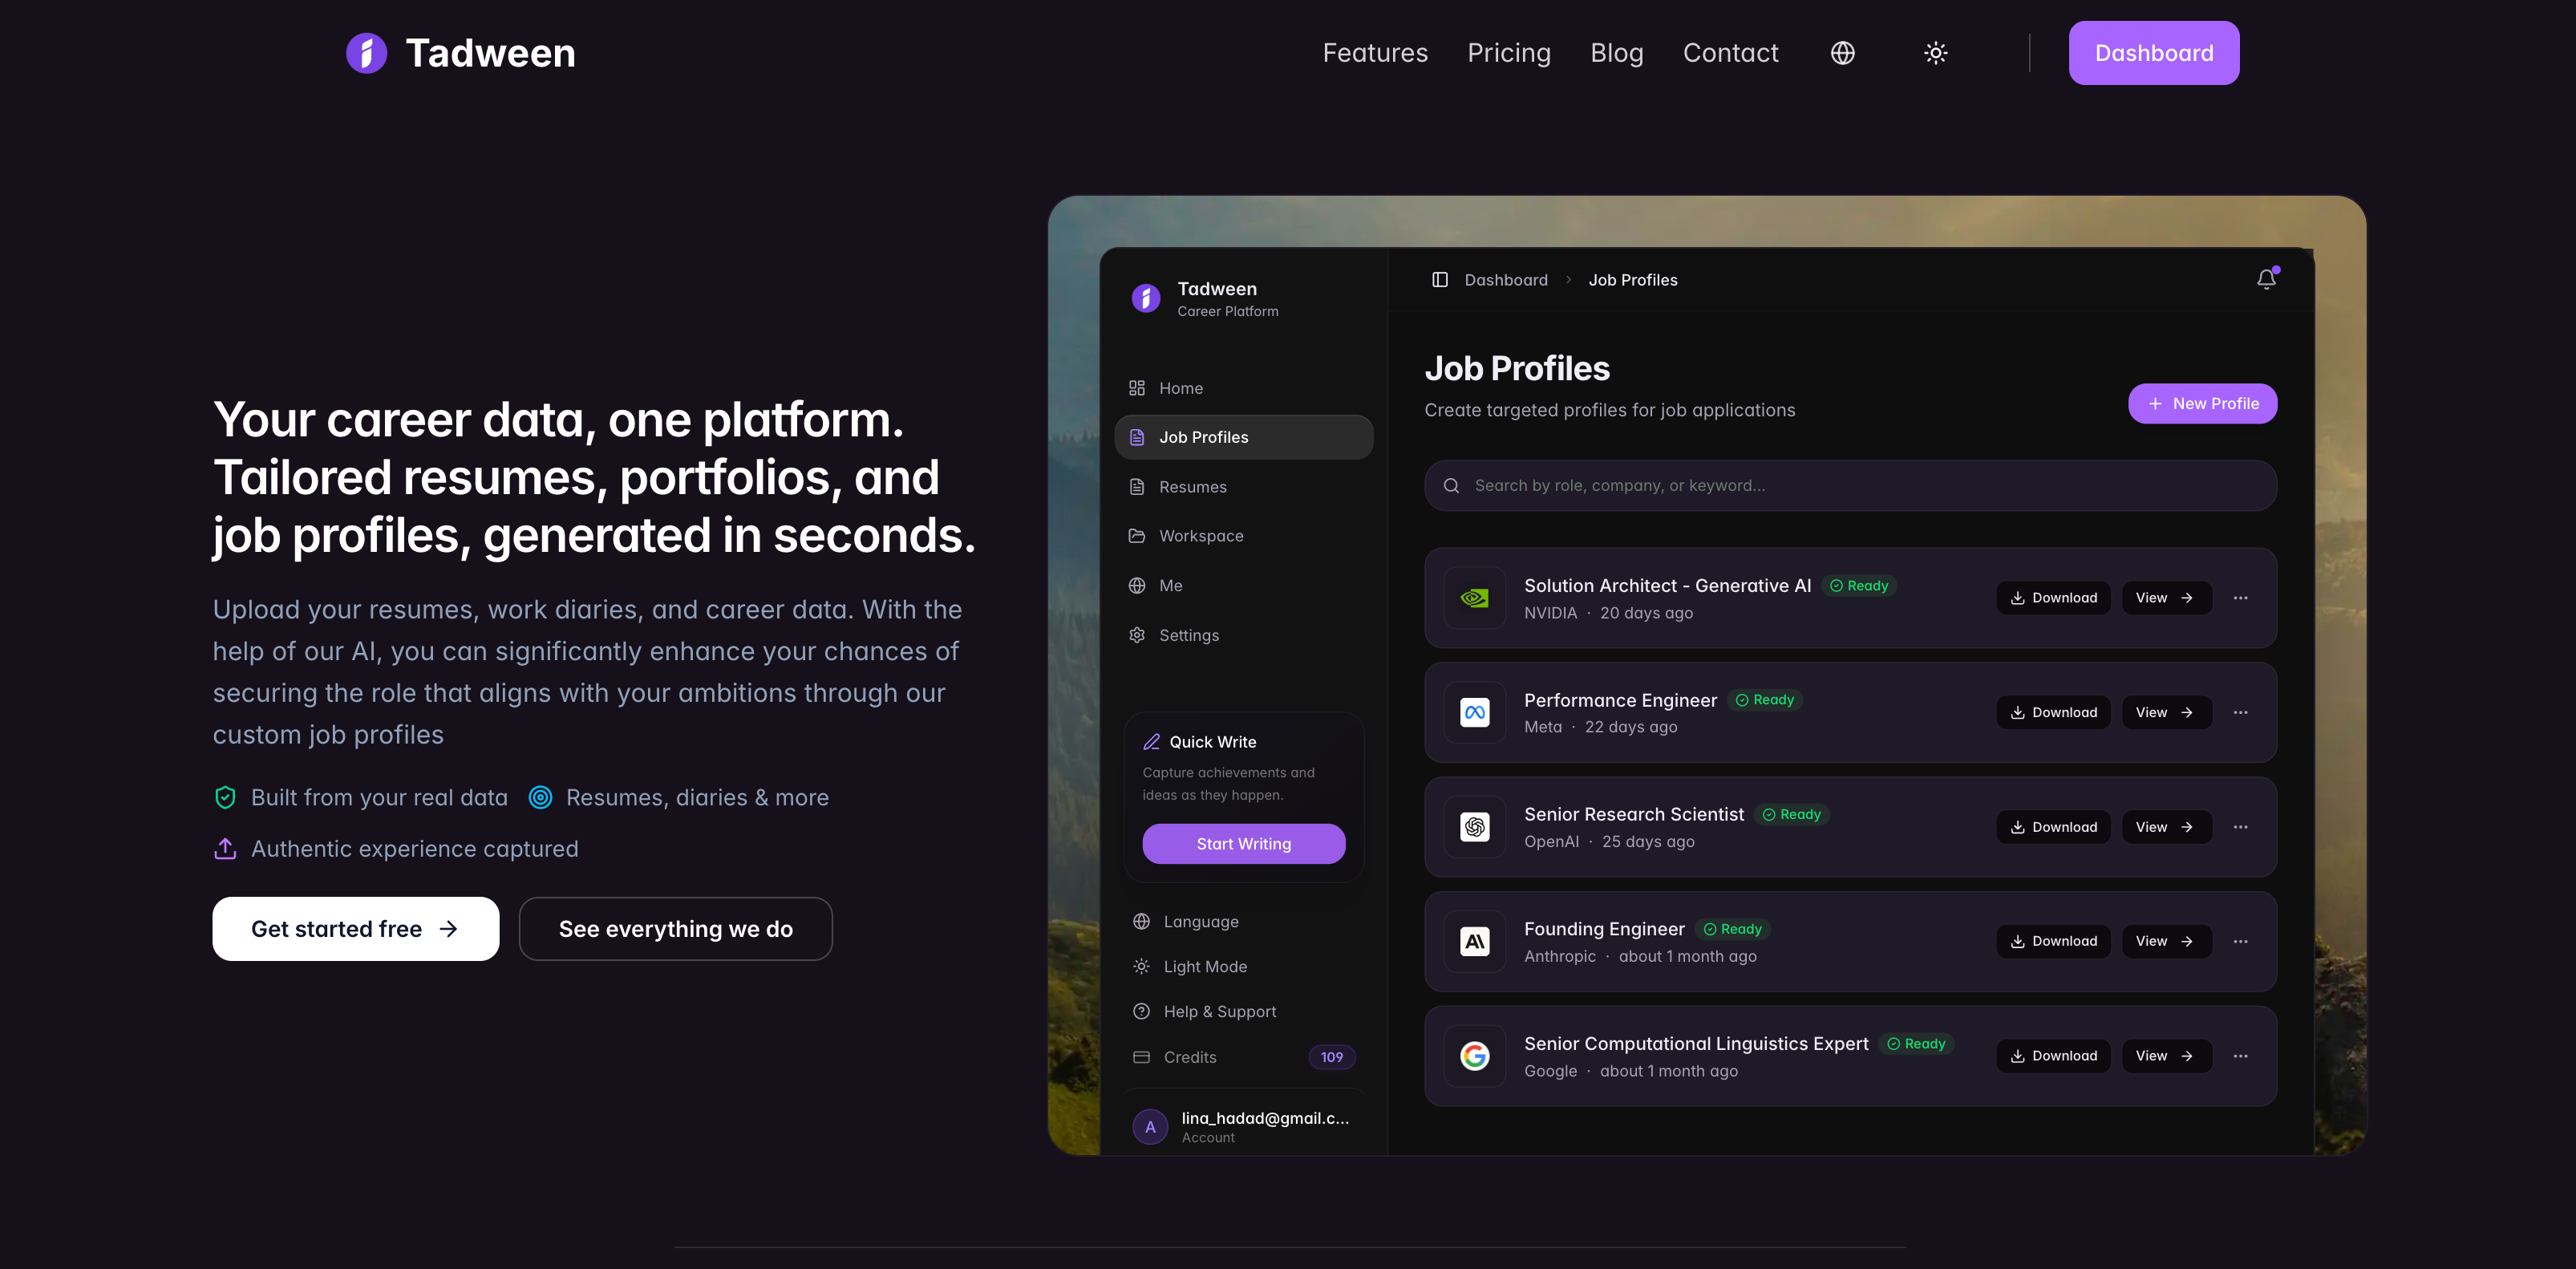Click the green shield check icon
Viewport: 2576px width, 1269px height.
point(225,797)
